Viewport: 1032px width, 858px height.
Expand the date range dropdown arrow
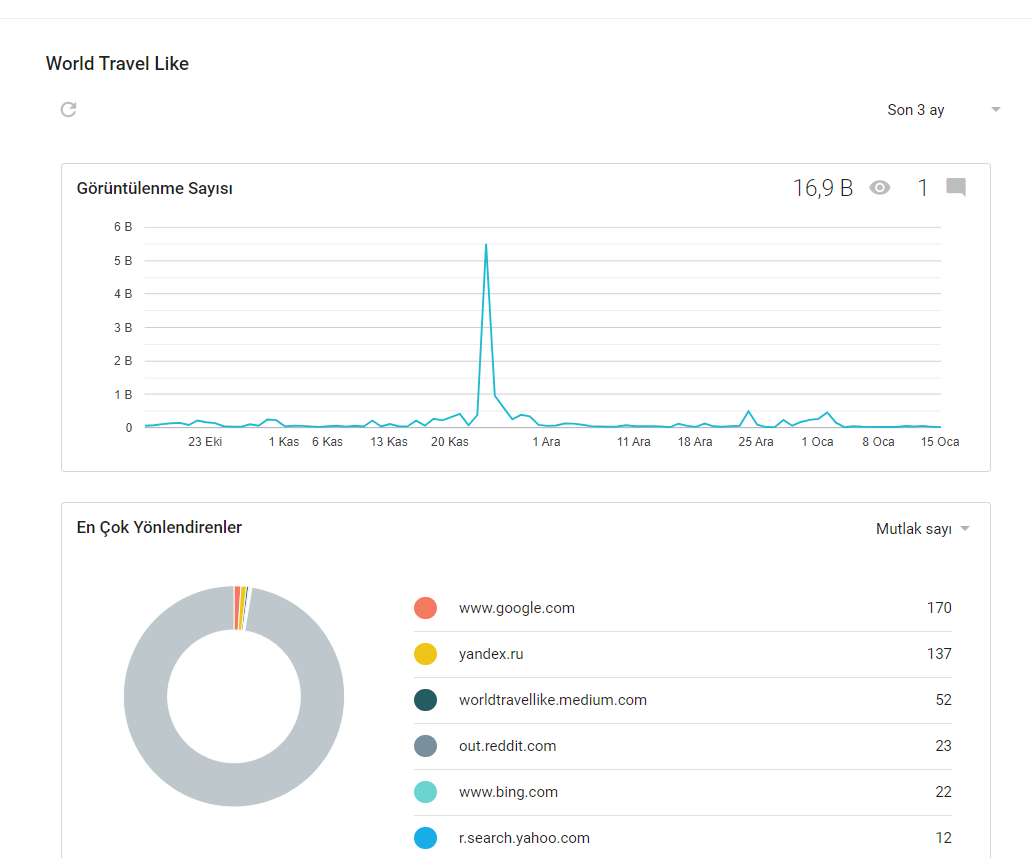coord(996,110)
